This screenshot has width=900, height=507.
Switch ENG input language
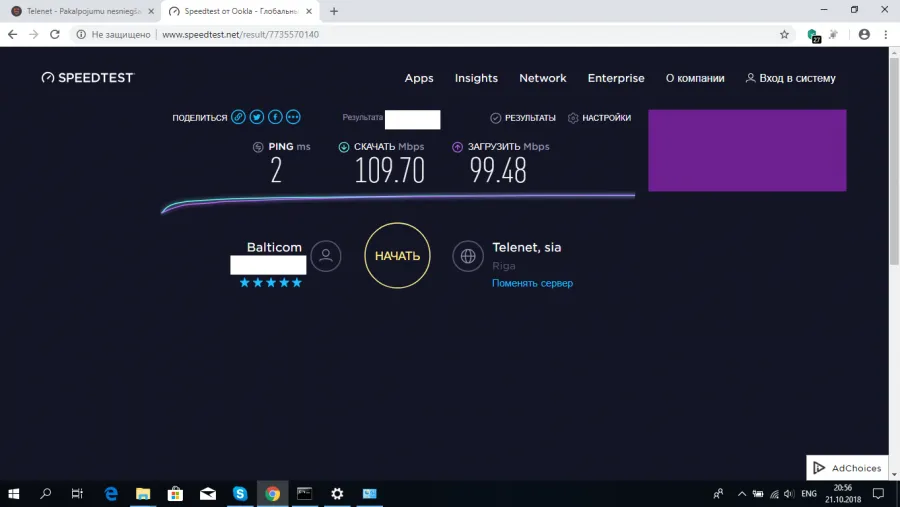click(x=809, y=494)
